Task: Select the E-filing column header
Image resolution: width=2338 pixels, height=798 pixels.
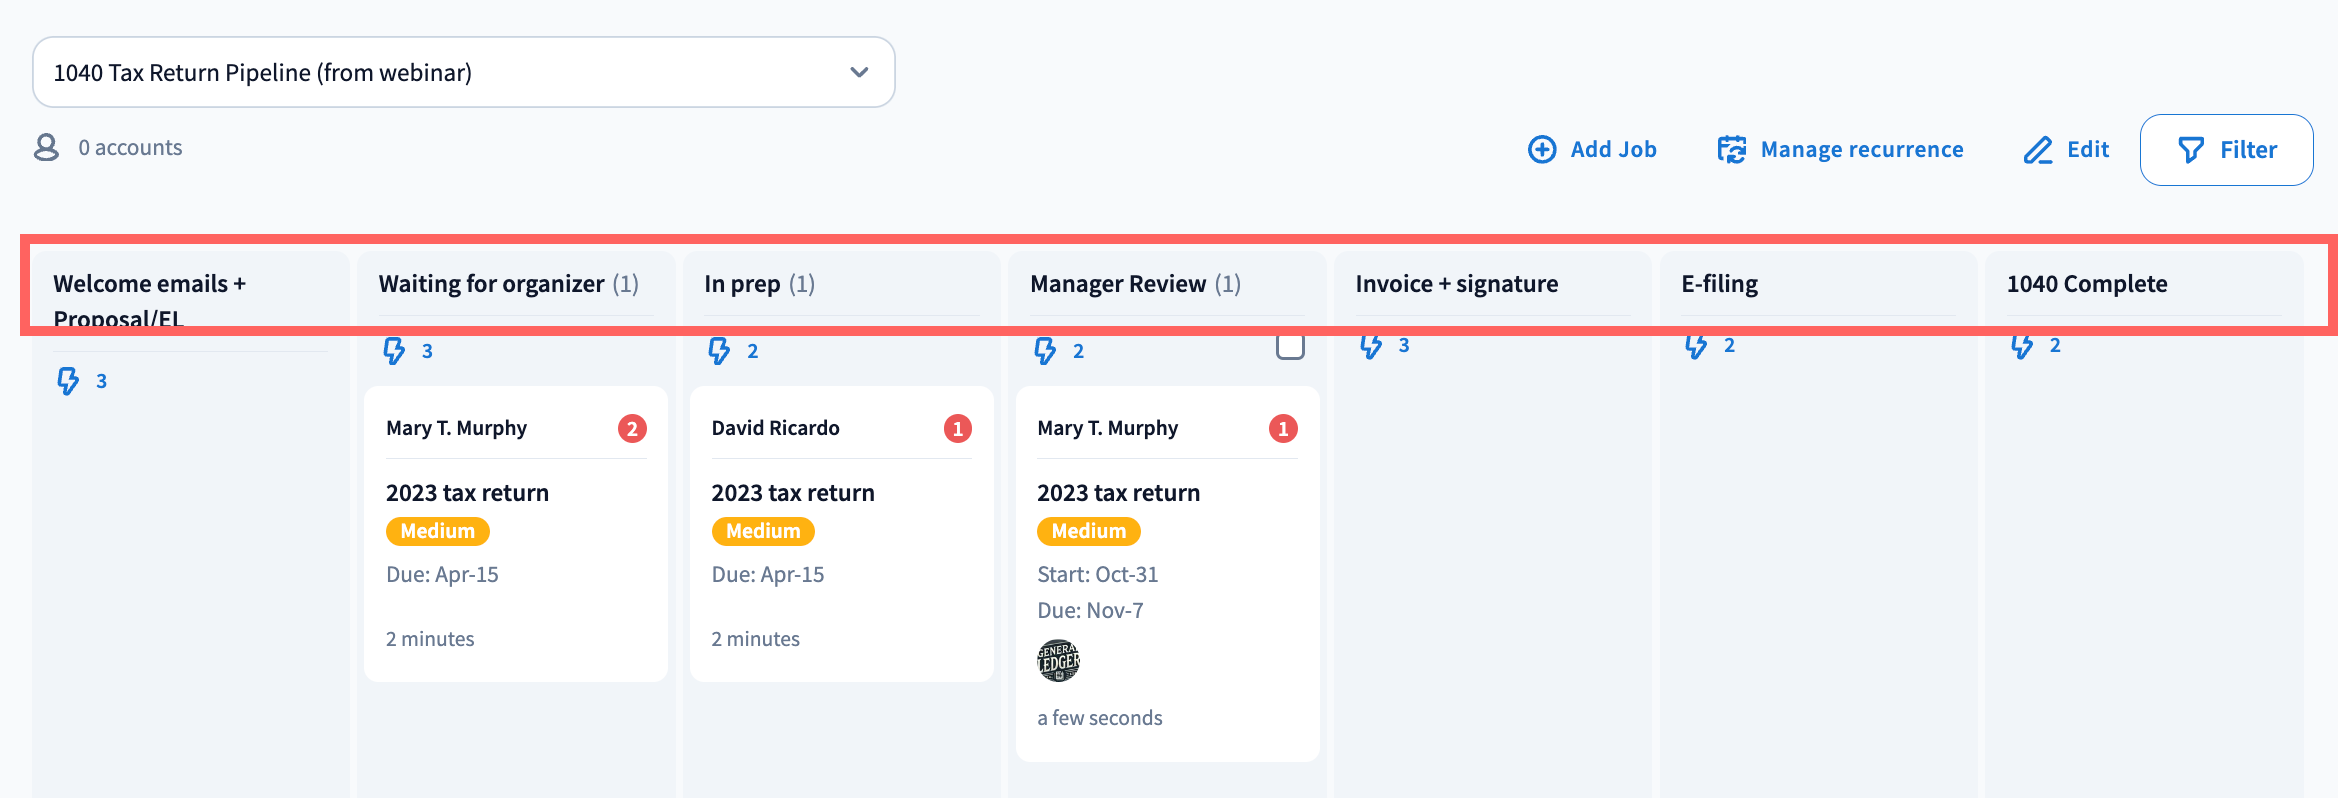Action: click(x=1719, y=284)
